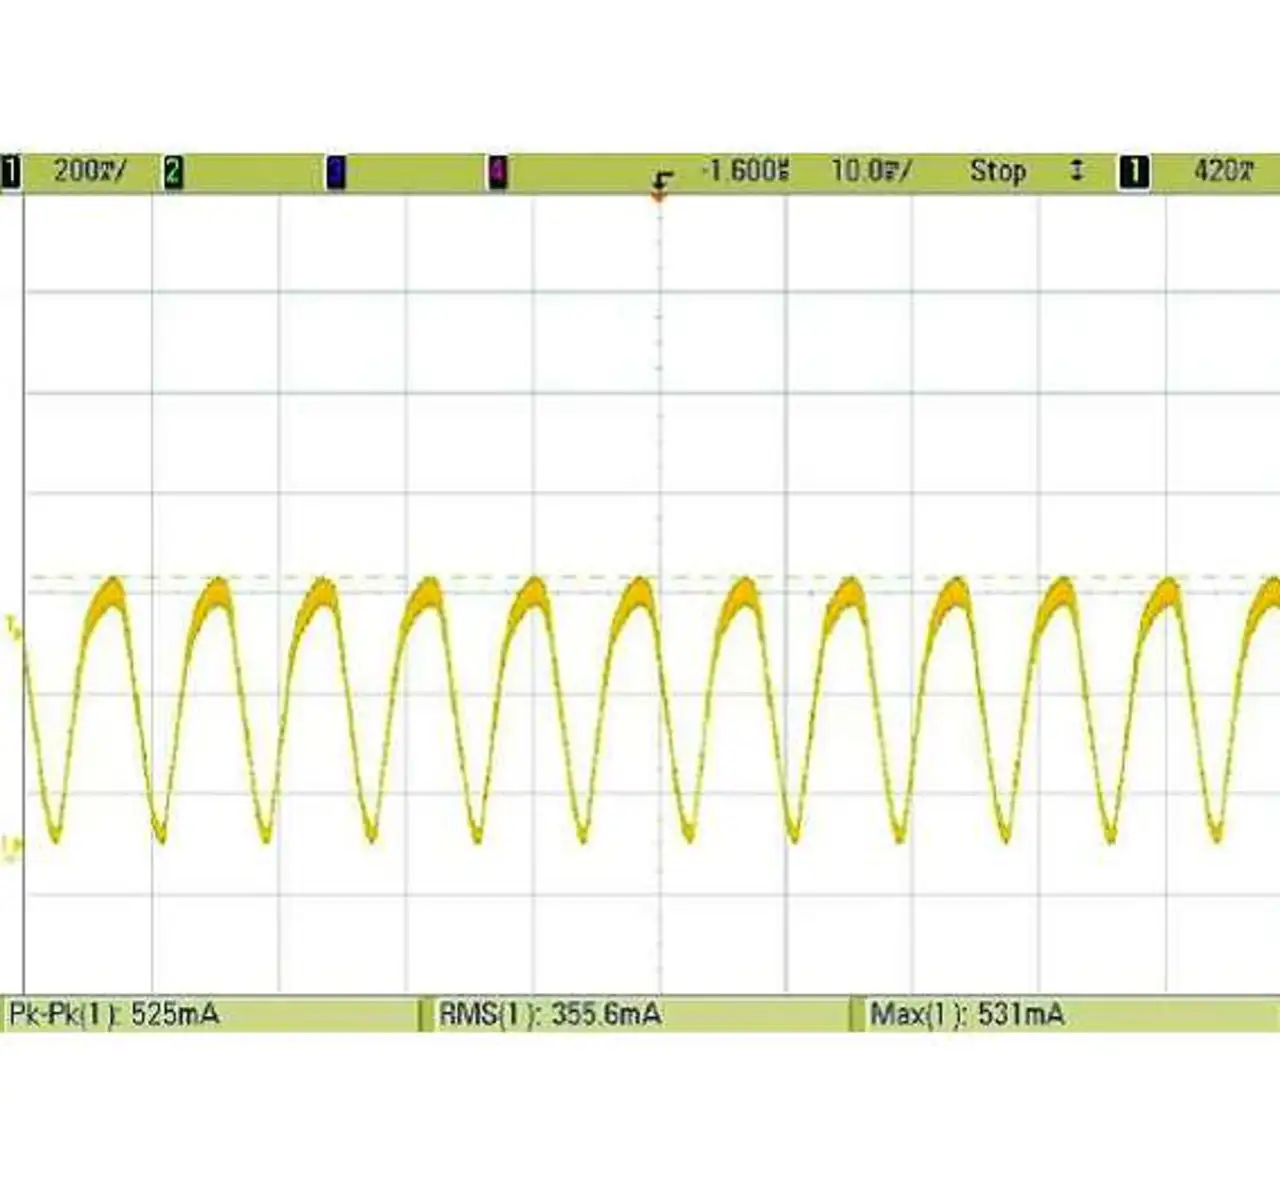Click the trigger level T marker on left edge
1280x1190 pixels.
click(11, 627)
